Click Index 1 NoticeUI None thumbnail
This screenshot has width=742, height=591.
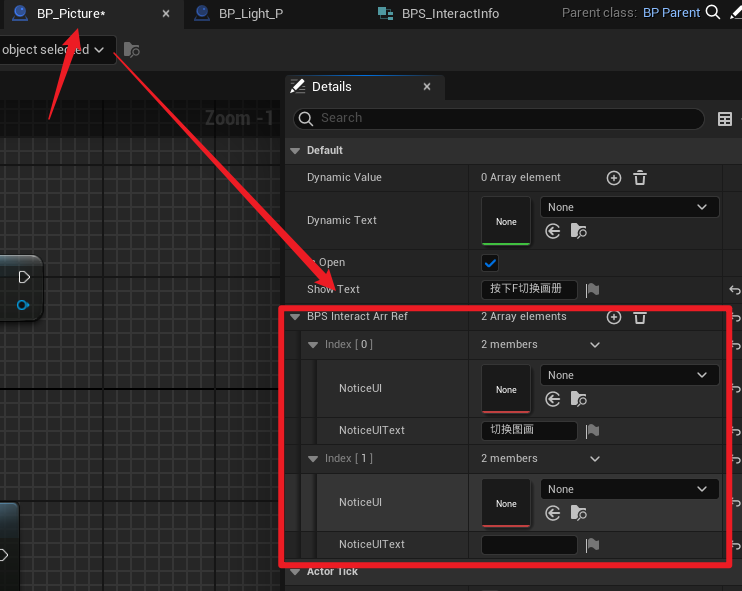point(506,503)
